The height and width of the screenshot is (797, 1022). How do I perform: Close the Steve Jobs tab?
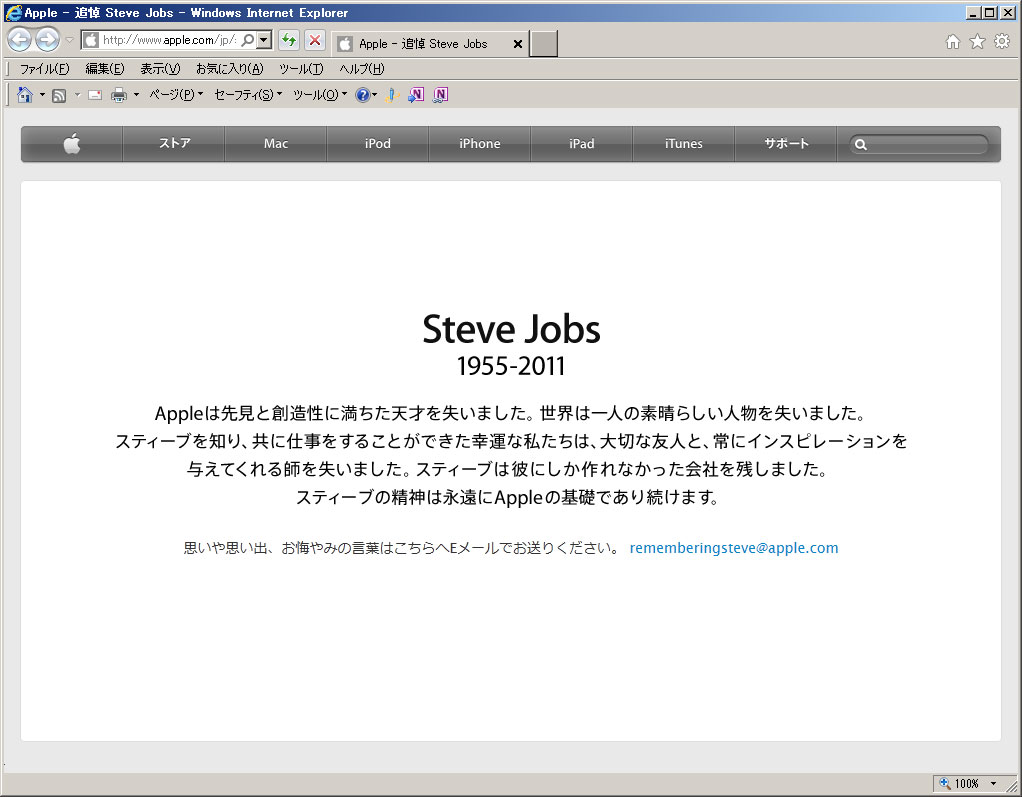518,44
